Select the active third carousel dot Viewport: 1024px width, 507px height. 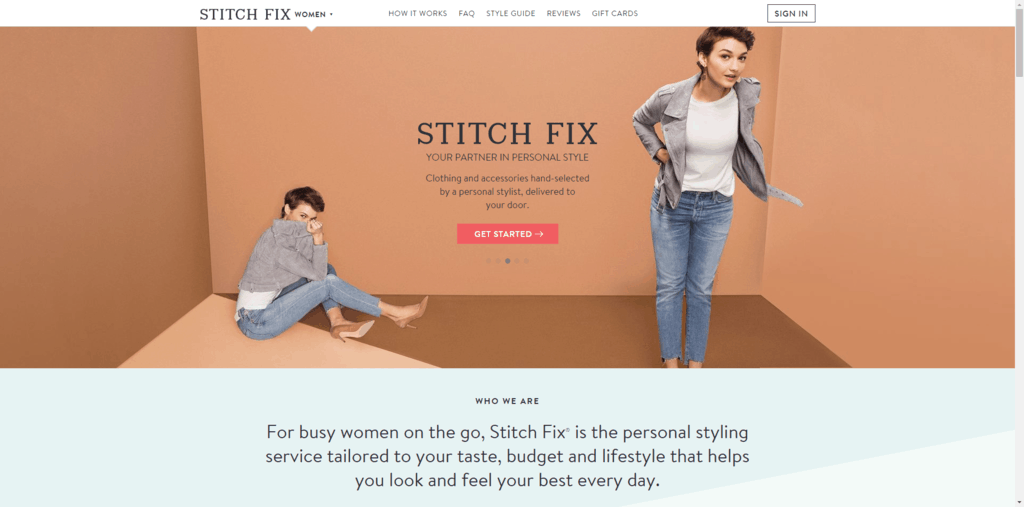(x=507, y=261)
